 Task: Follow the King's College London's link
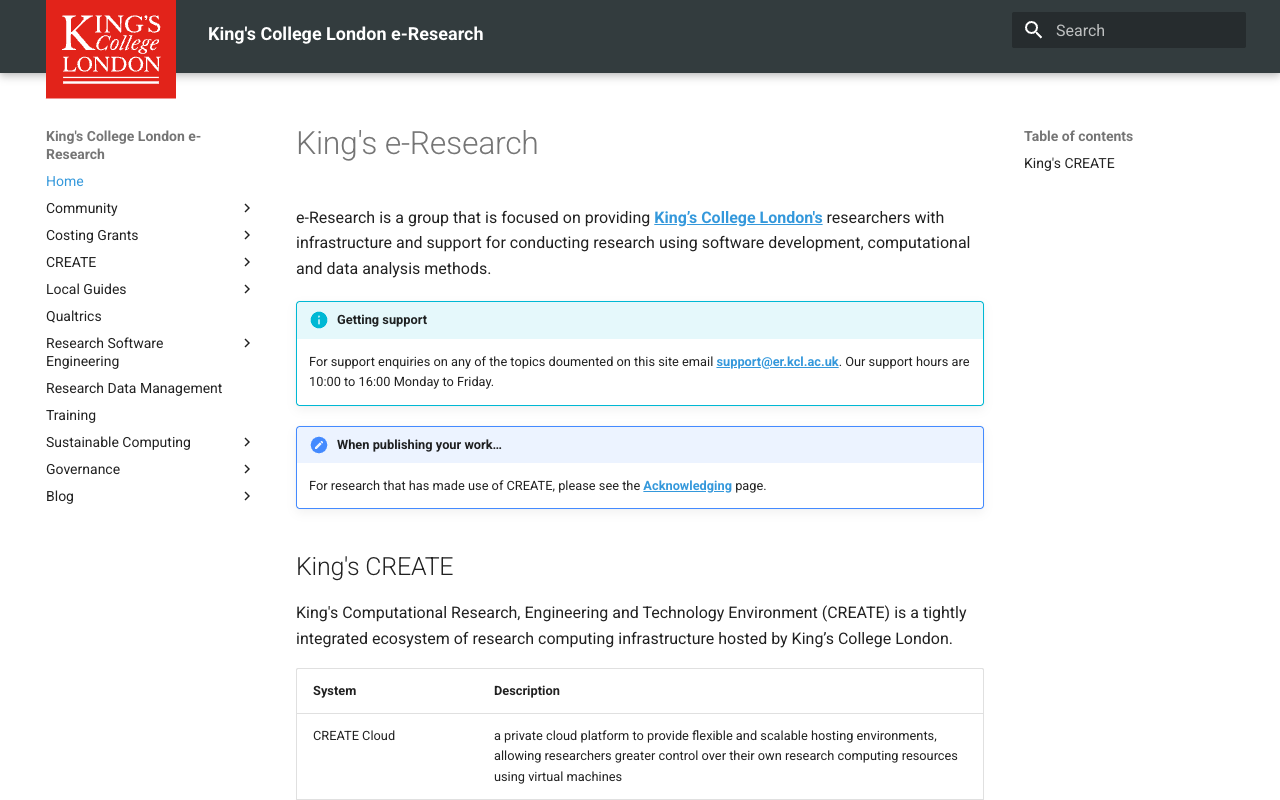(738, 217)
